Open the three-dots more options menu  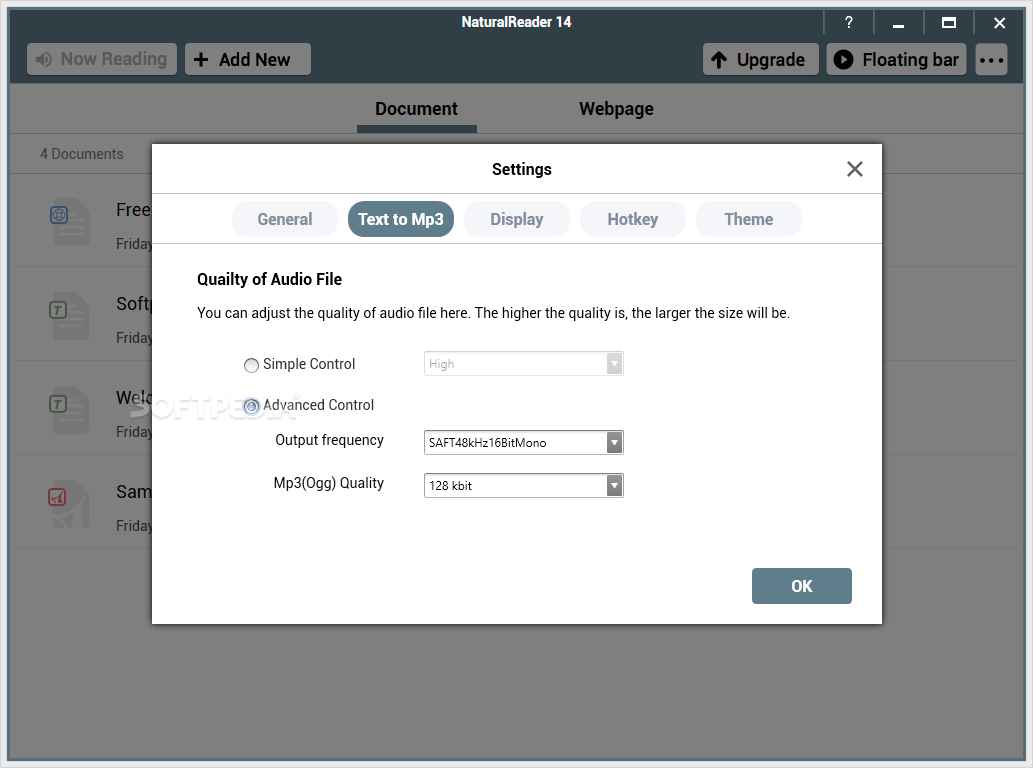coord(991,60)
